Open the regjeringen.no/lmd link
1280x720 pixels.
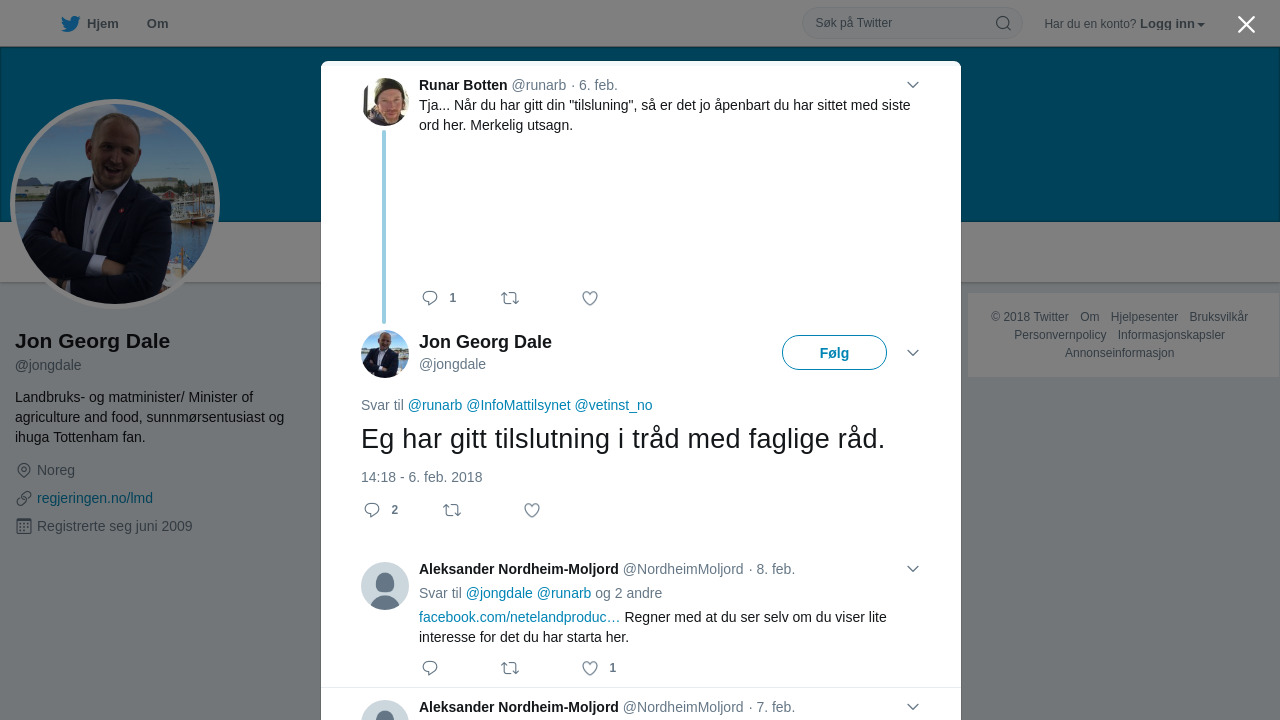click(x=95, y=498)
